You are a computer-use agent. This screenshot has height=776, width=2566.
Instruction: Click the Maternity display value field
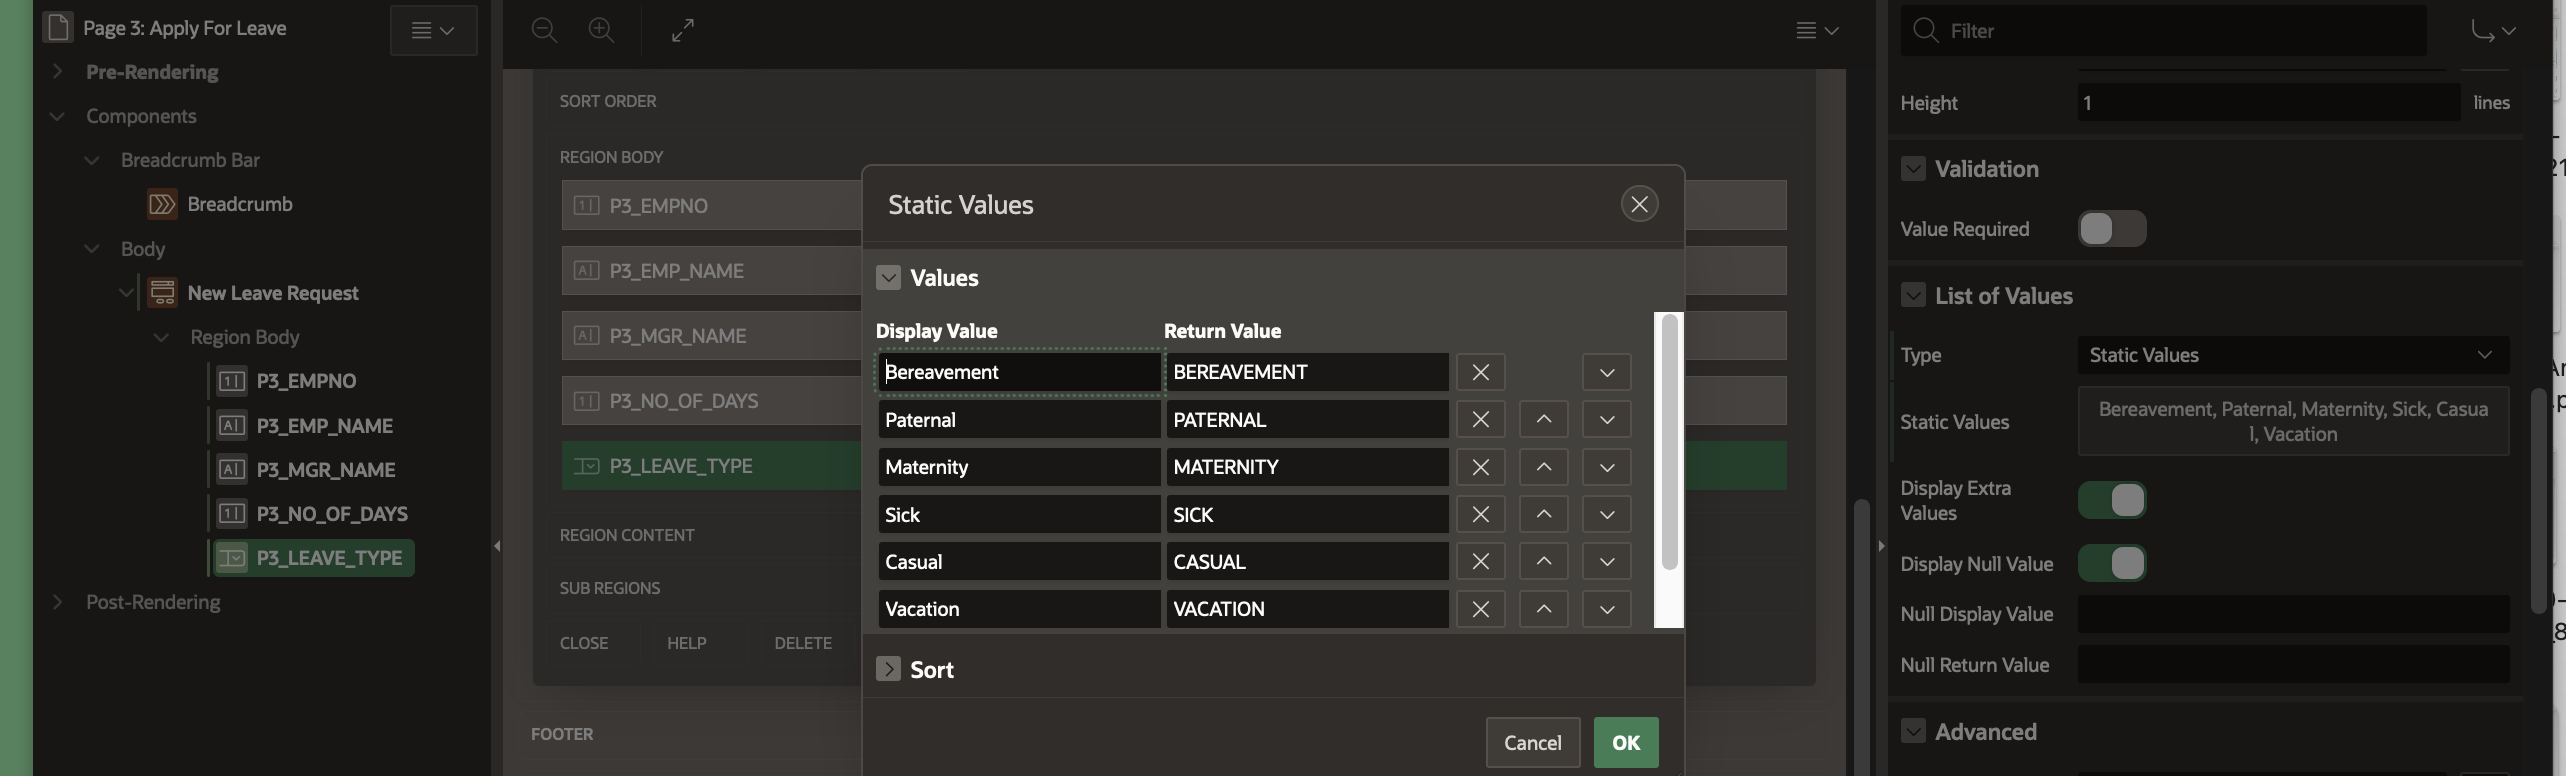1018,467
